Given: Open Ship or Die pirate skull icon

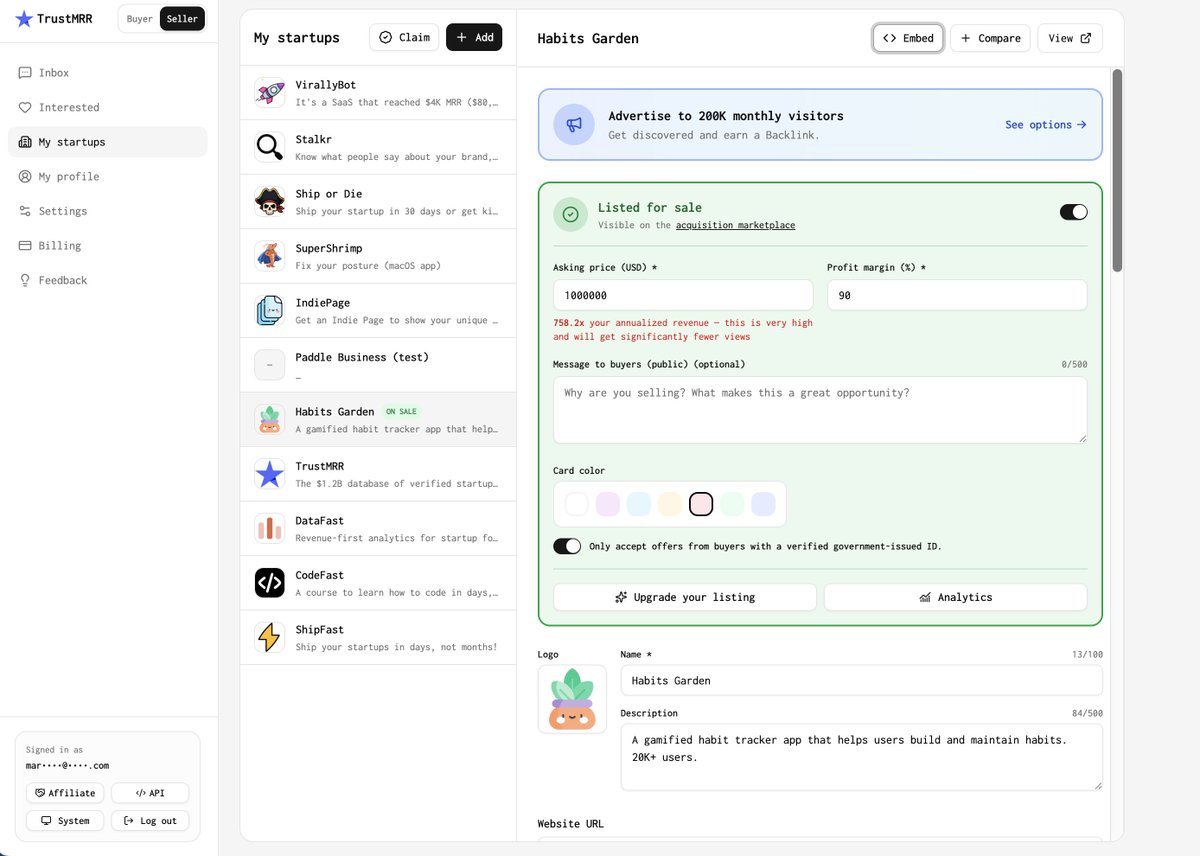Looking at the screenshot, I should (x=269, y=202).
